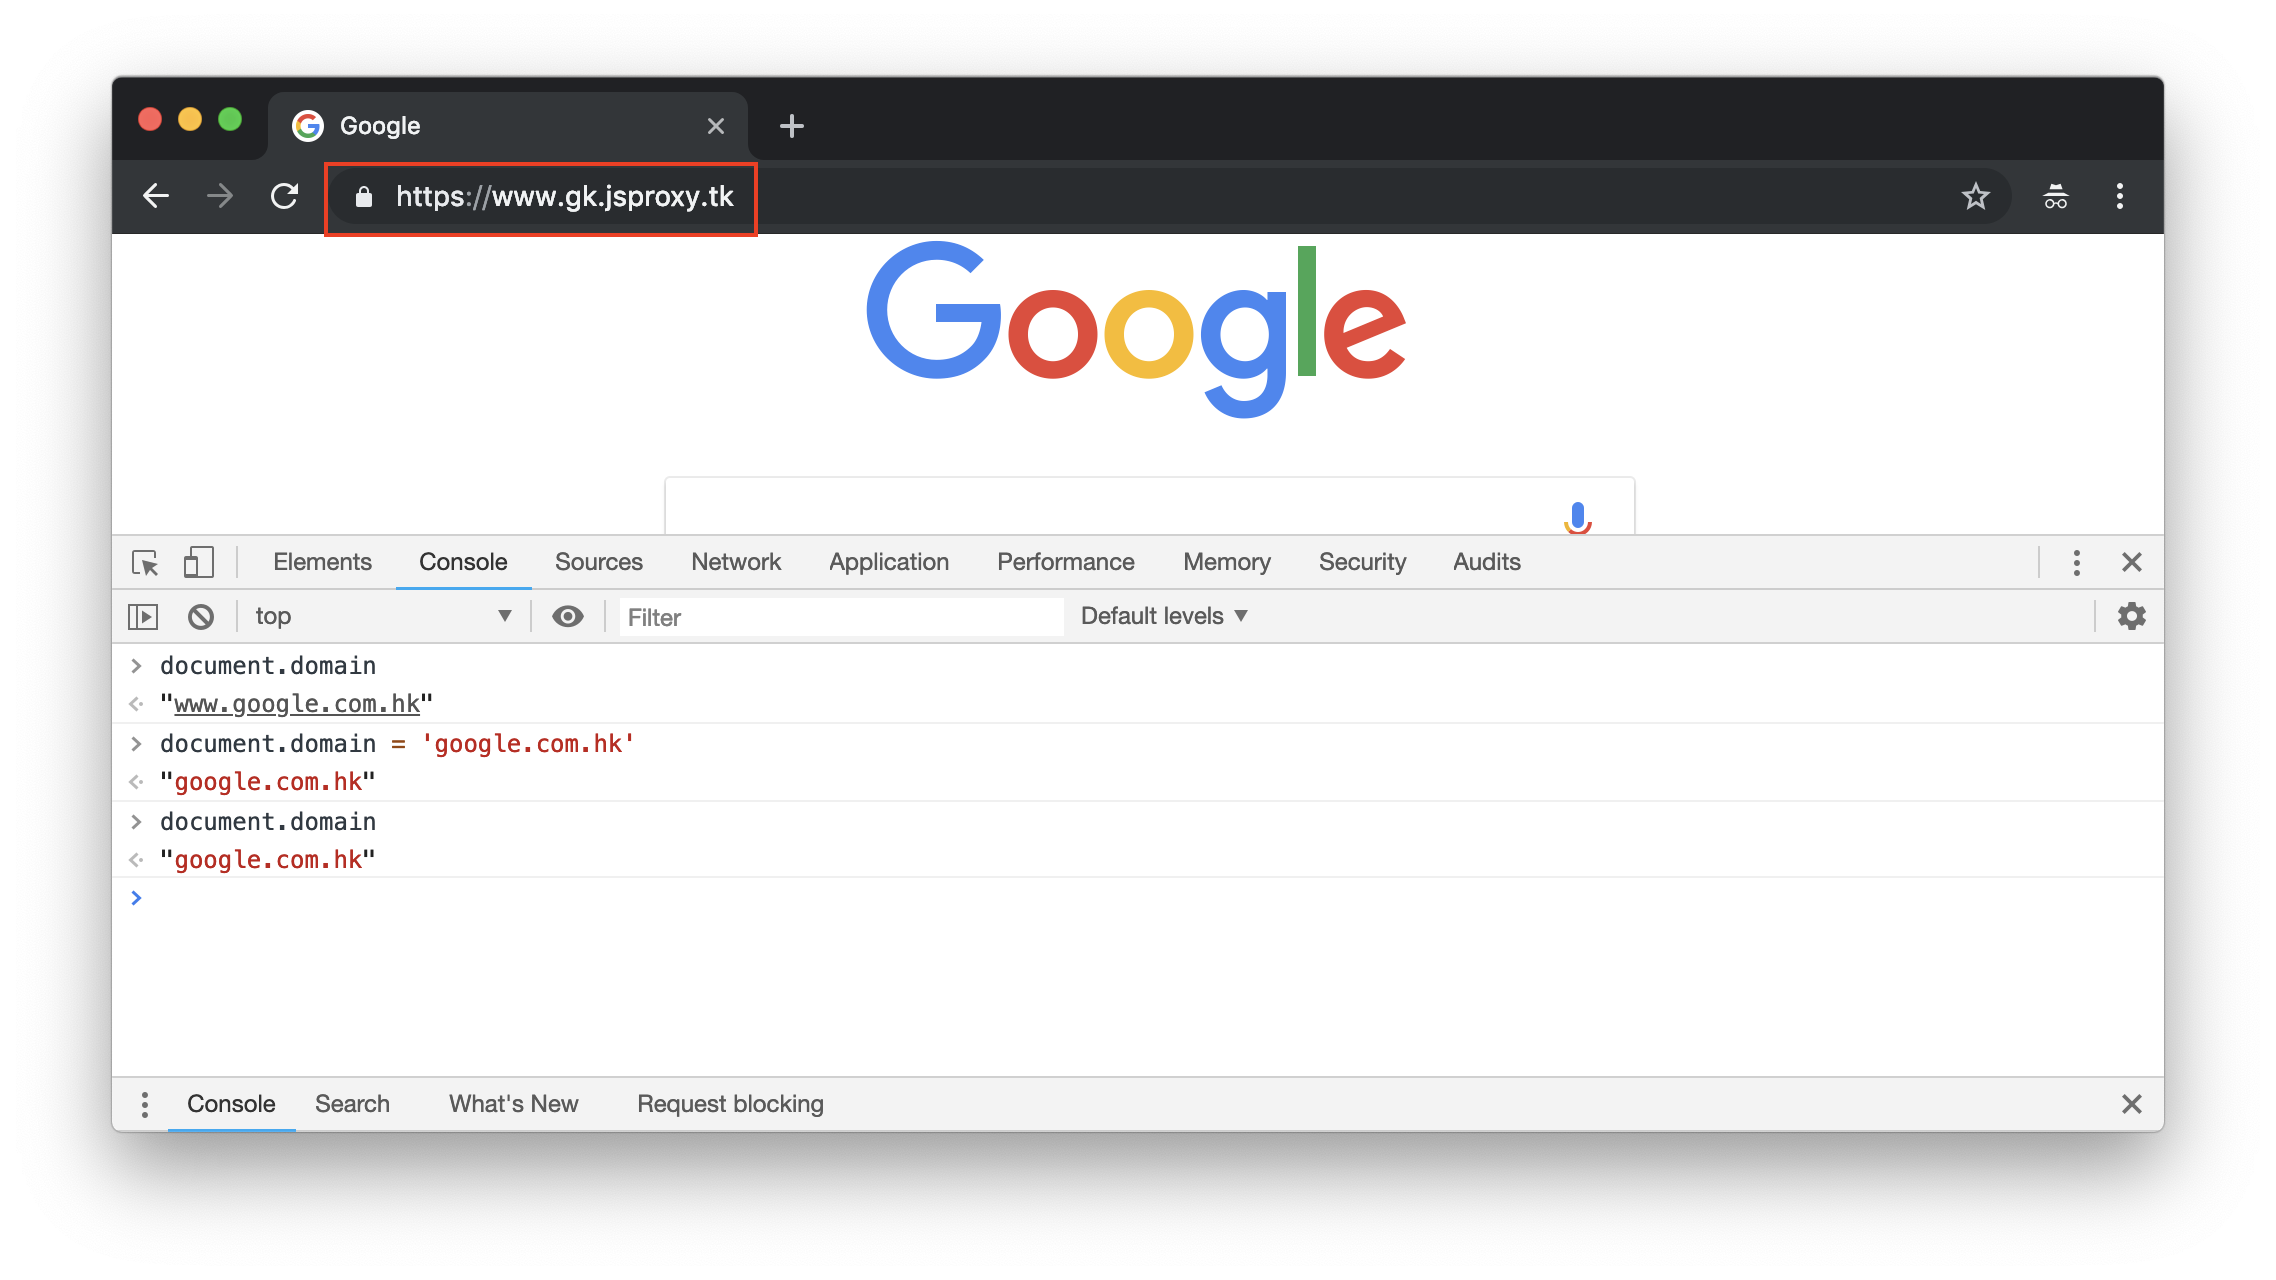The height and width of the screenshot is (1280, 2276).
Task: Open drawer three-dot menu beside Console
Action: point(145,1105)
